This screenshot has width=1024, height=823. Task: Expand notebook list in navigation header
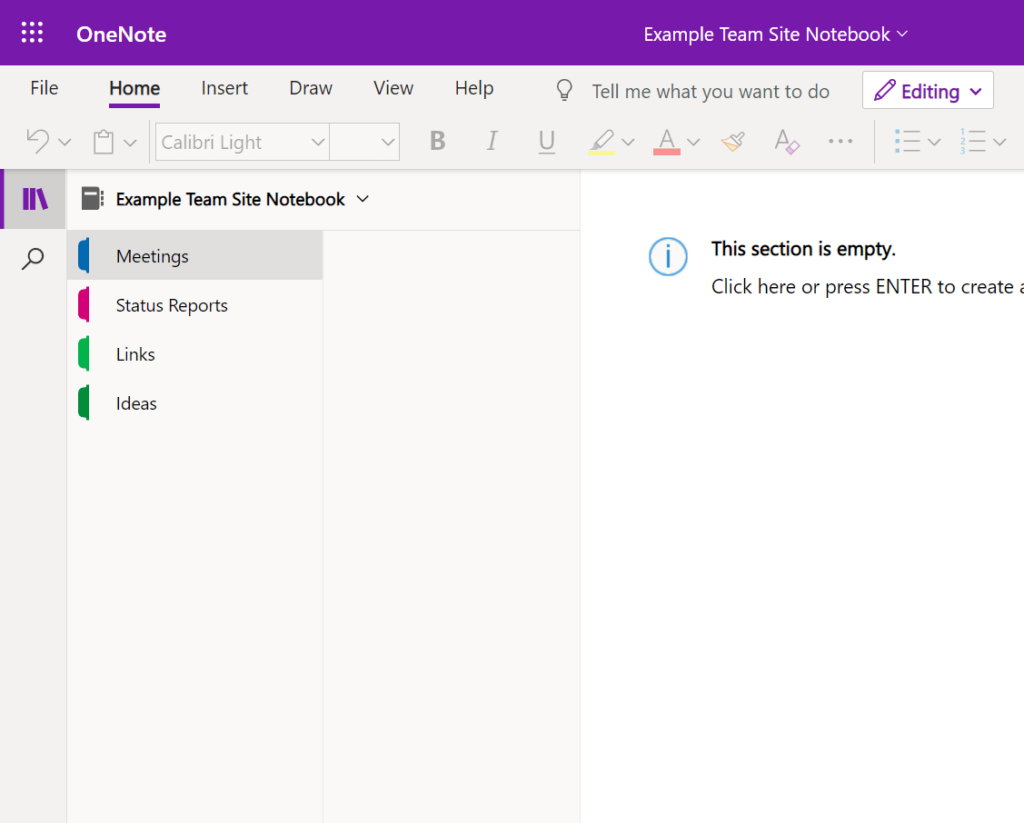[363, 199]
